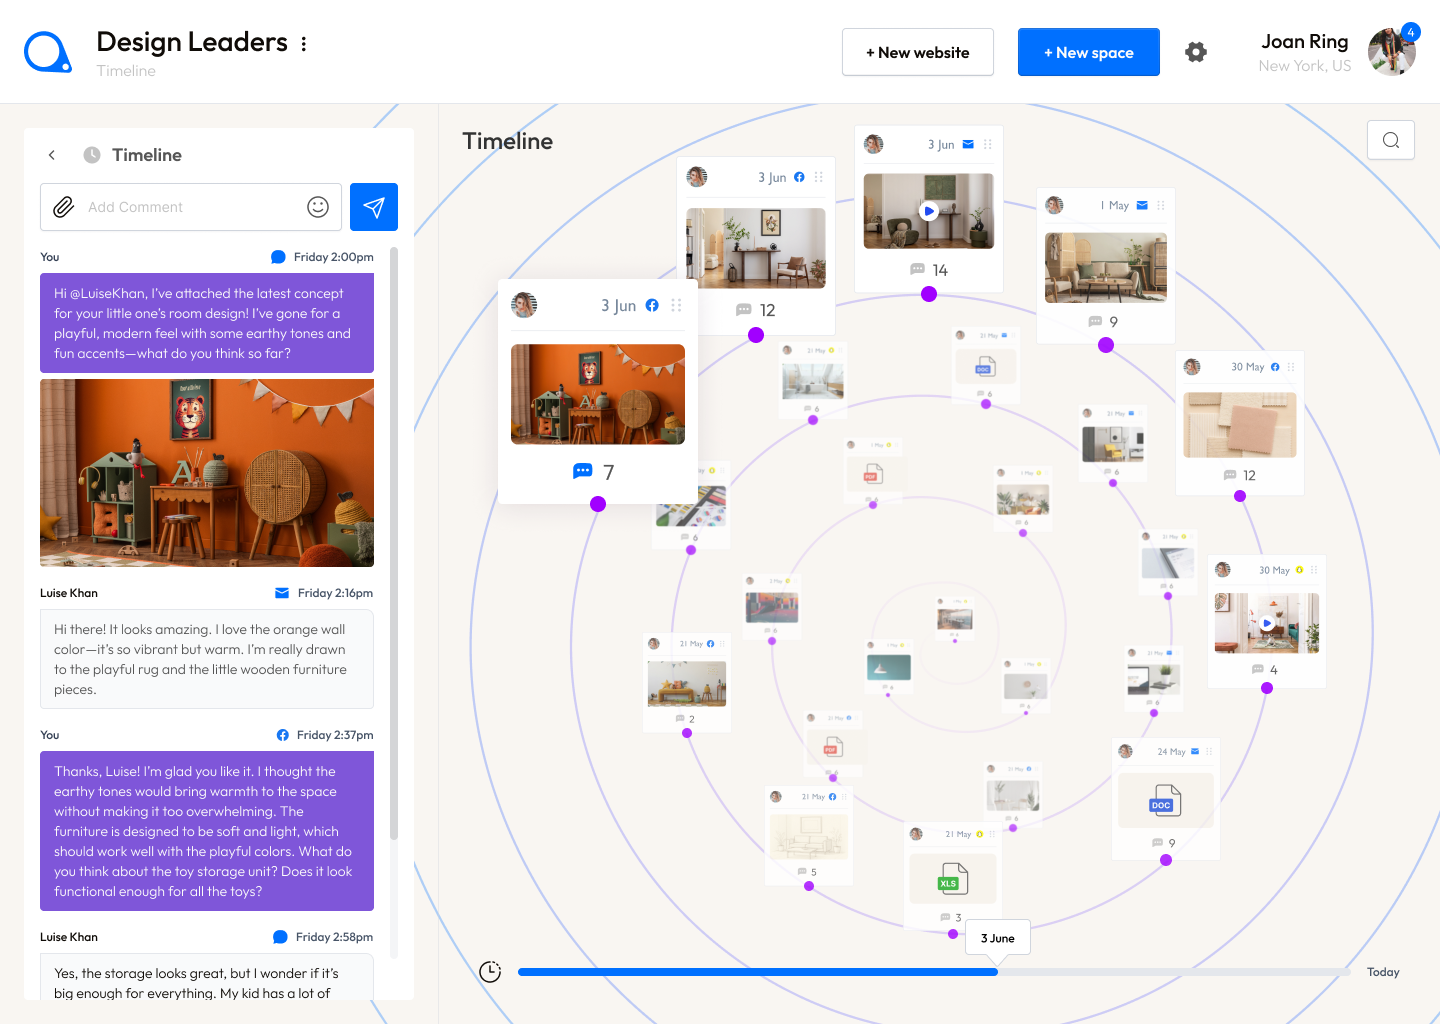Open Design Leaders three-dot options menu
Image resolution: width=1440 pixels, height=1024 pixels.
(304, 44)
